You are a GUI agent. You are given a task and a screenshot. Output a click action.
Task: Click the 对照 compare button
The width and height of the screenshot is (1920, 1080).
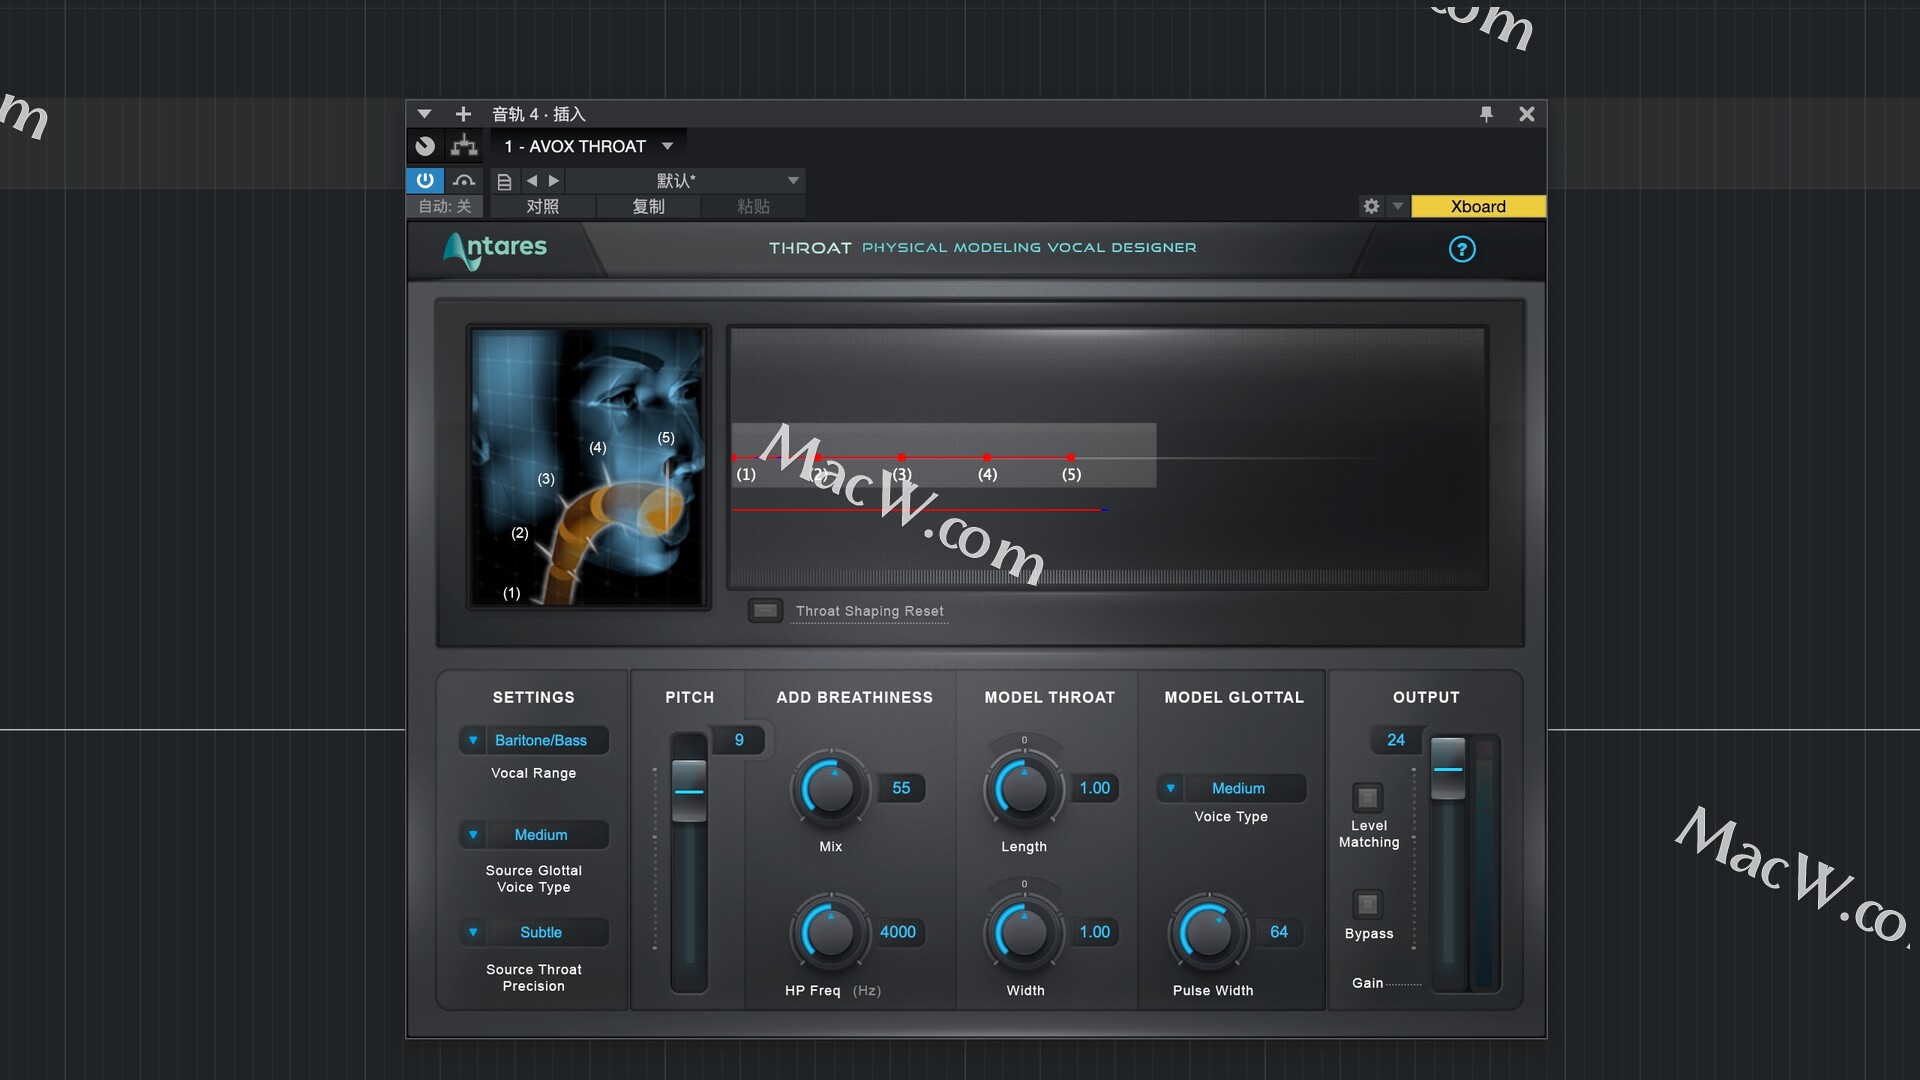click(x=542, y=206)
